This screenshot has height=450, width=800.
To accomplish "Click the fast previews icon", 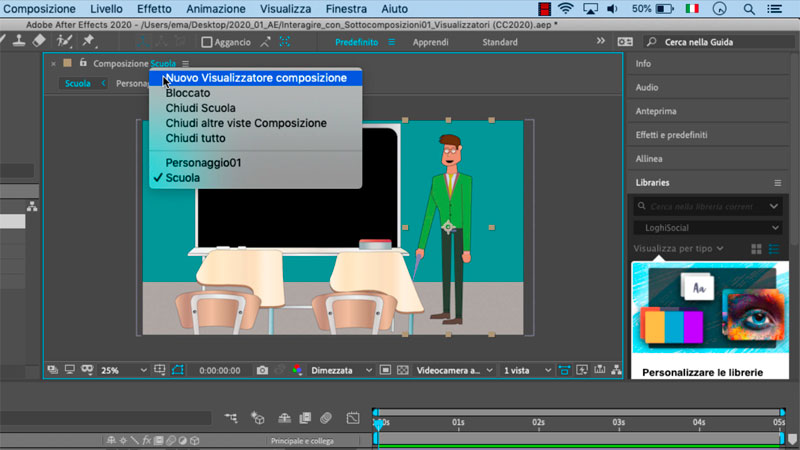I will [582, 370].
